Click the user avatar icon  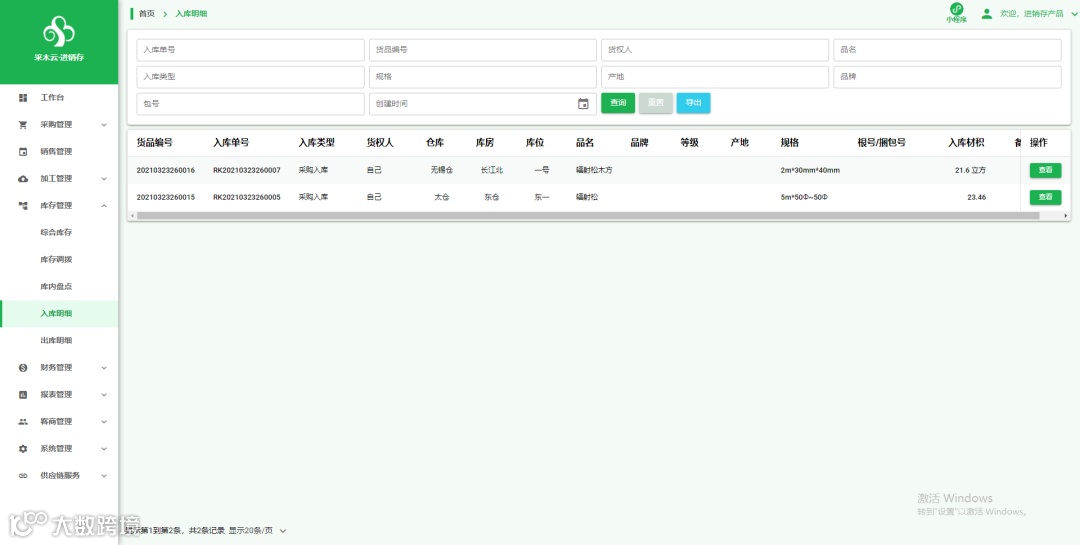(987, 13)
